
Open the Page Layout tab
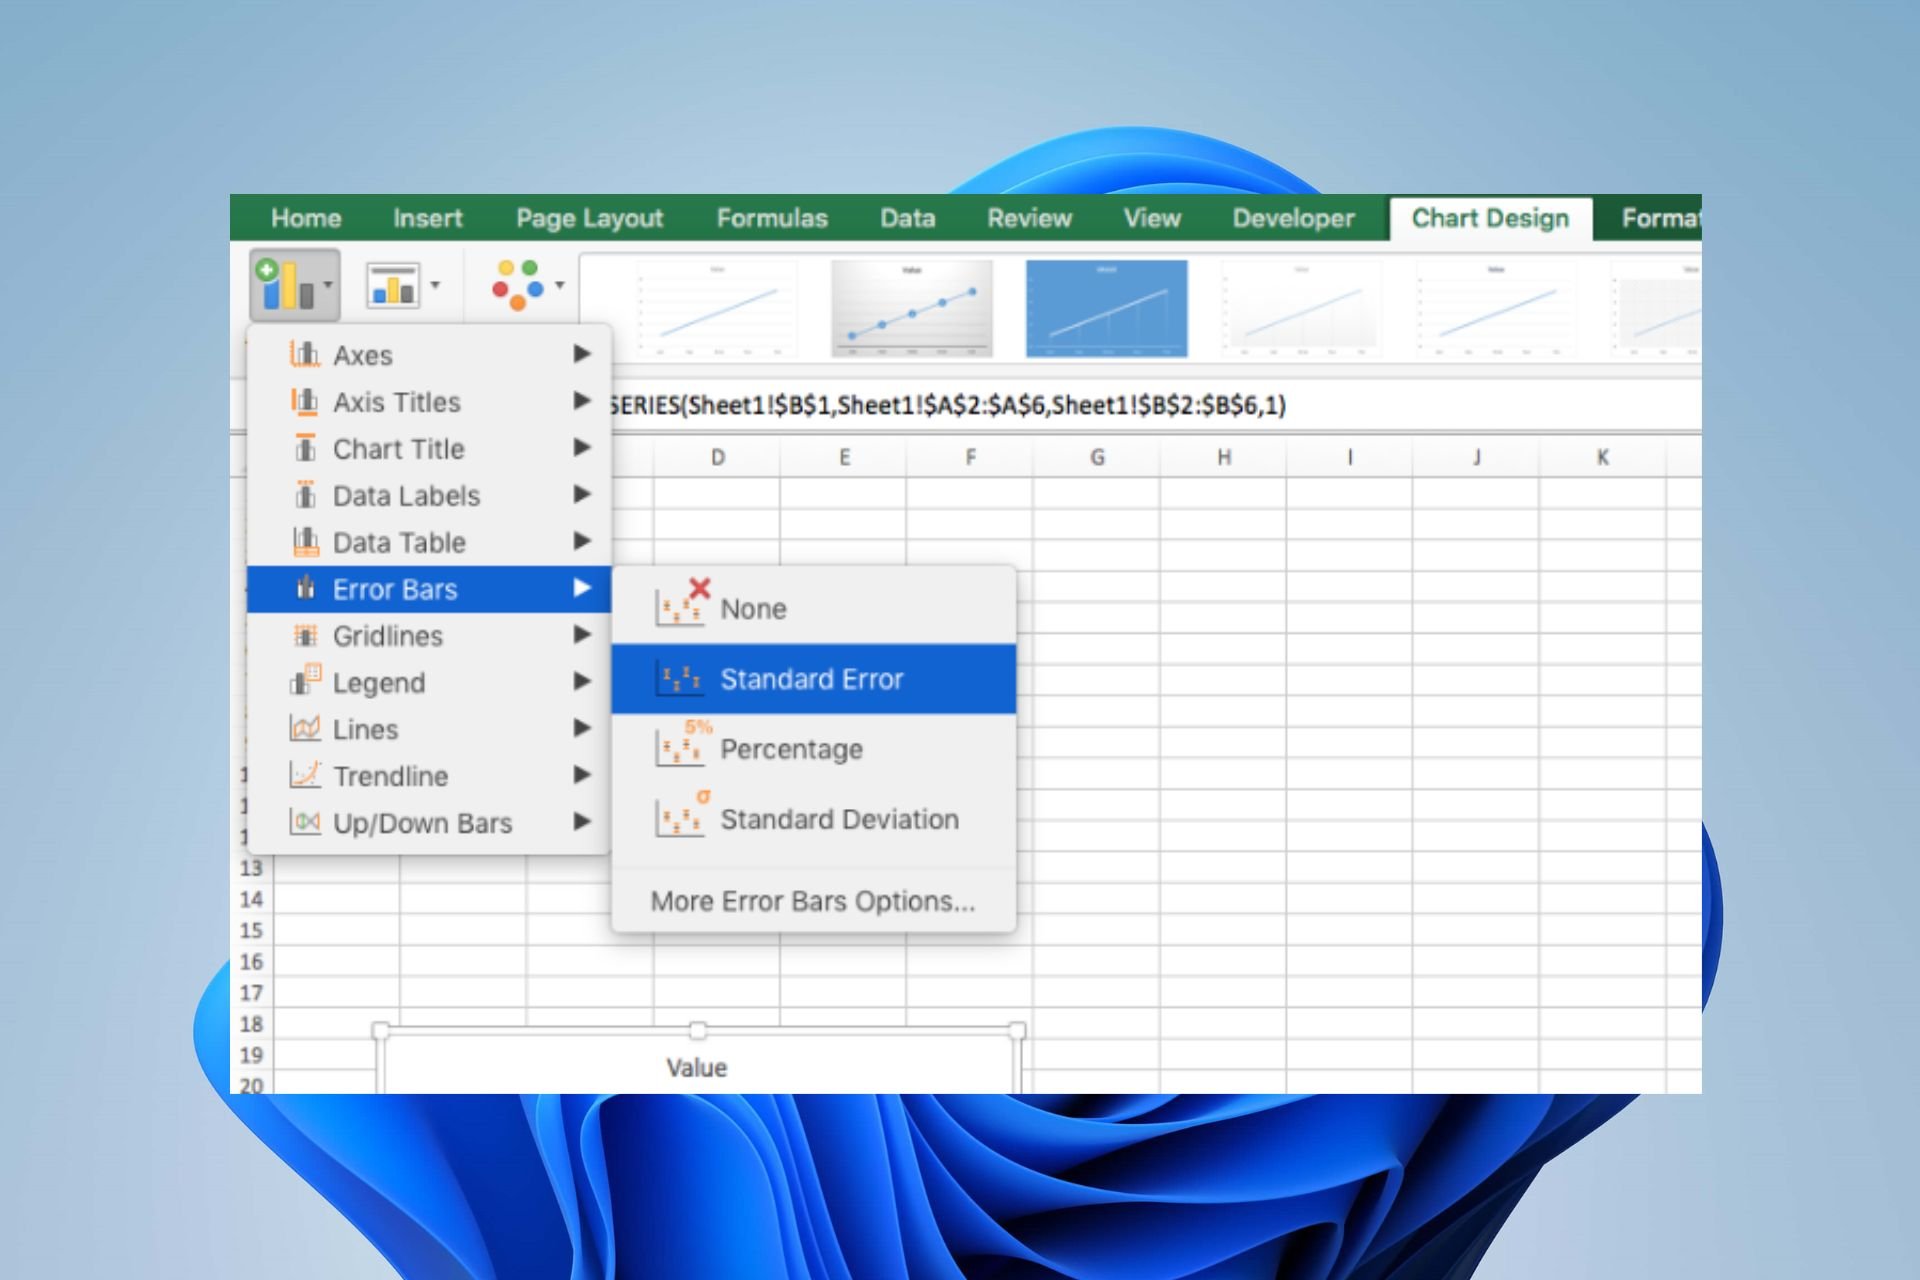(590, 219)
